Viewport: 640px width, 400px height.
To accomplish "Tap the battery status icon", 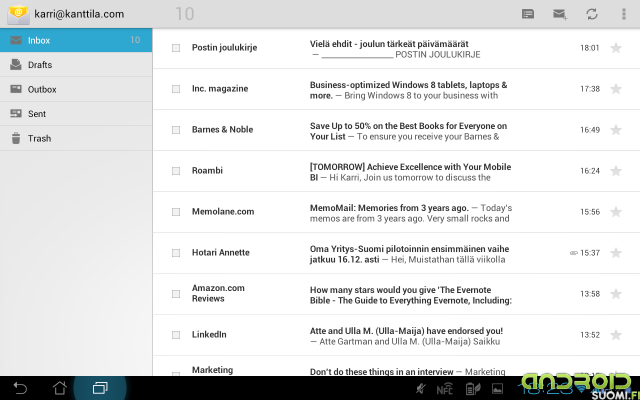I will pos(473,389).
